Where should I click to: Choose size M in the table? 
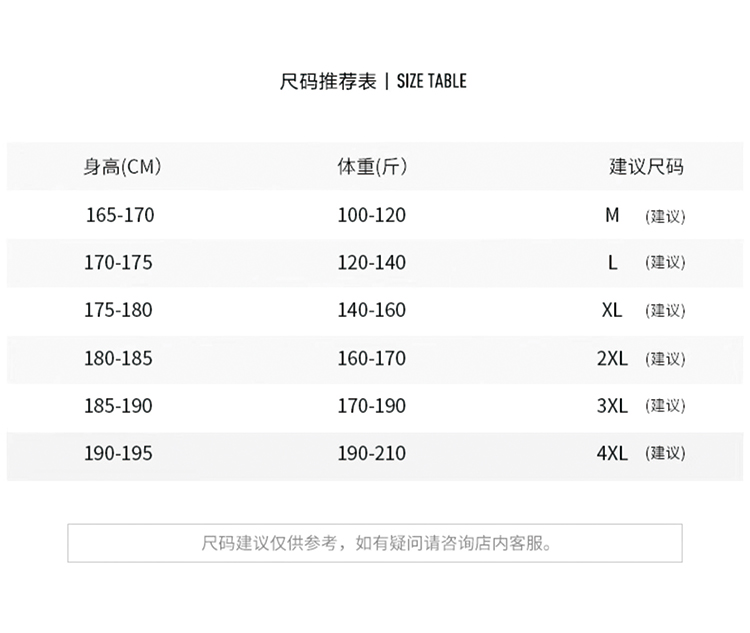[612, 215]
